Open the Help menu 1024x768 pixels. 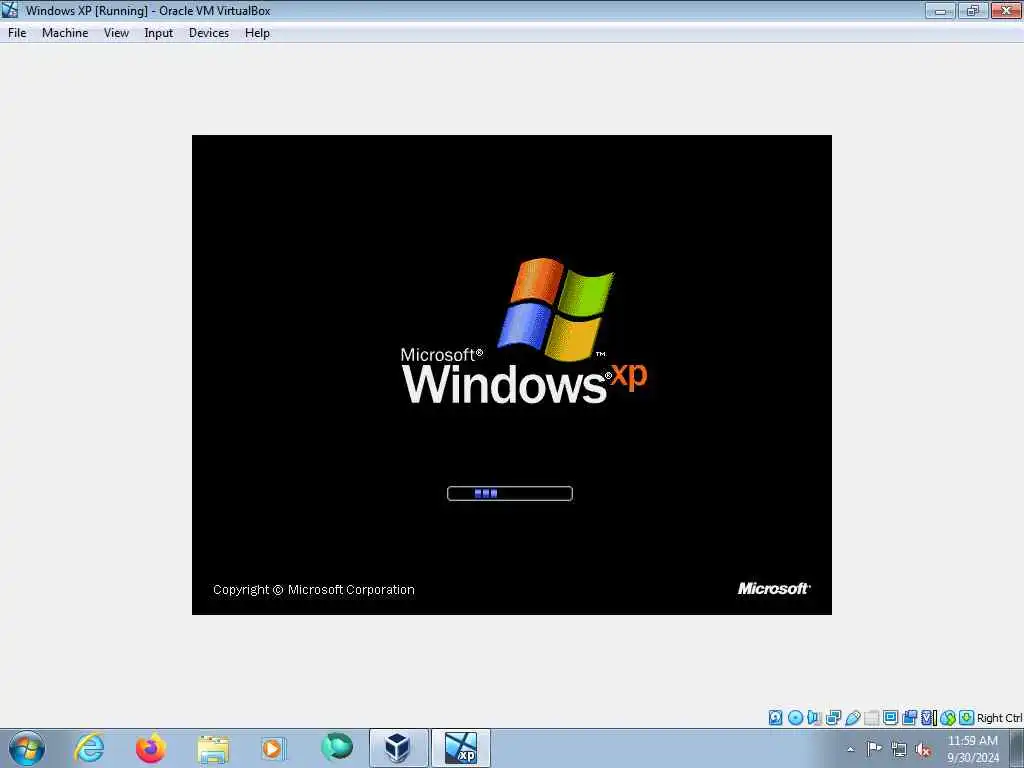click(257, 33)
